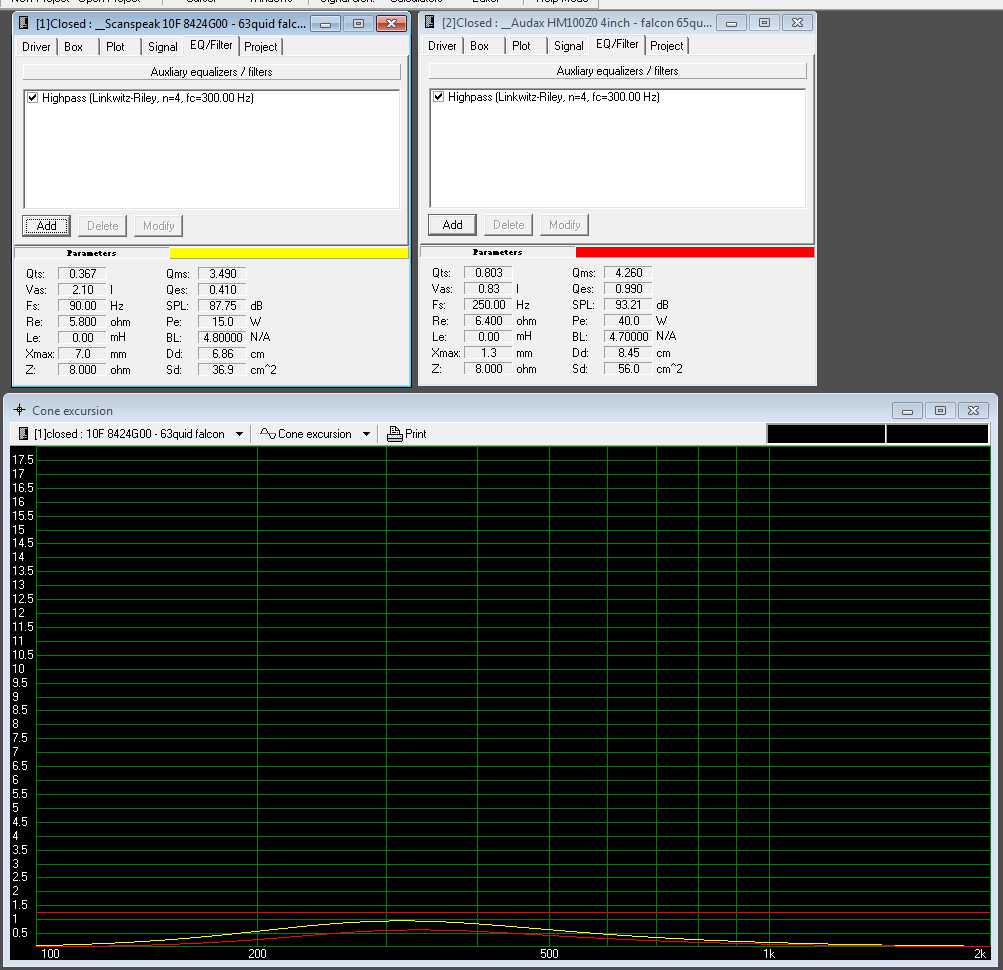Click SPL field 87.75 in Scanspeak window

click(x=222, y=306)
